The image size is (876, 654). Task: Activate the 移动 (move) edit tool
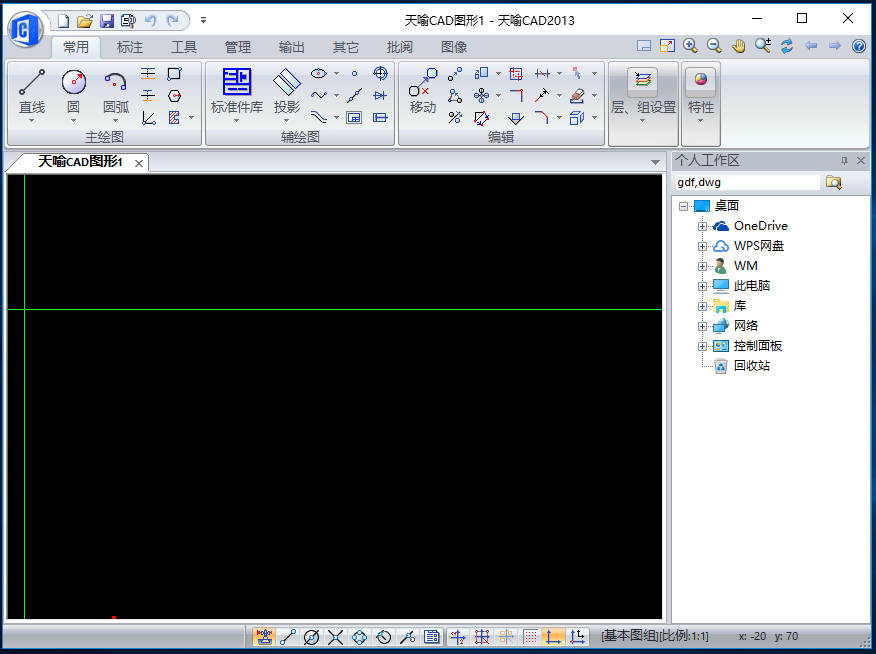pyautogui.click(x=423, y=91)
